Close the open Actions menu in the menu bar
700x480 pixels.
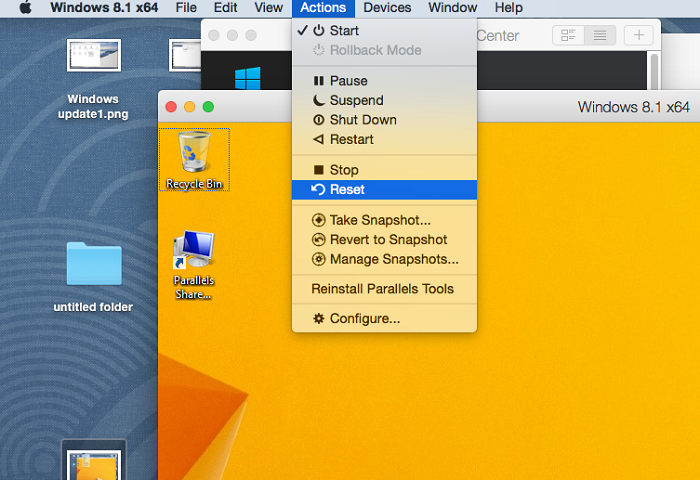(323, 8)
